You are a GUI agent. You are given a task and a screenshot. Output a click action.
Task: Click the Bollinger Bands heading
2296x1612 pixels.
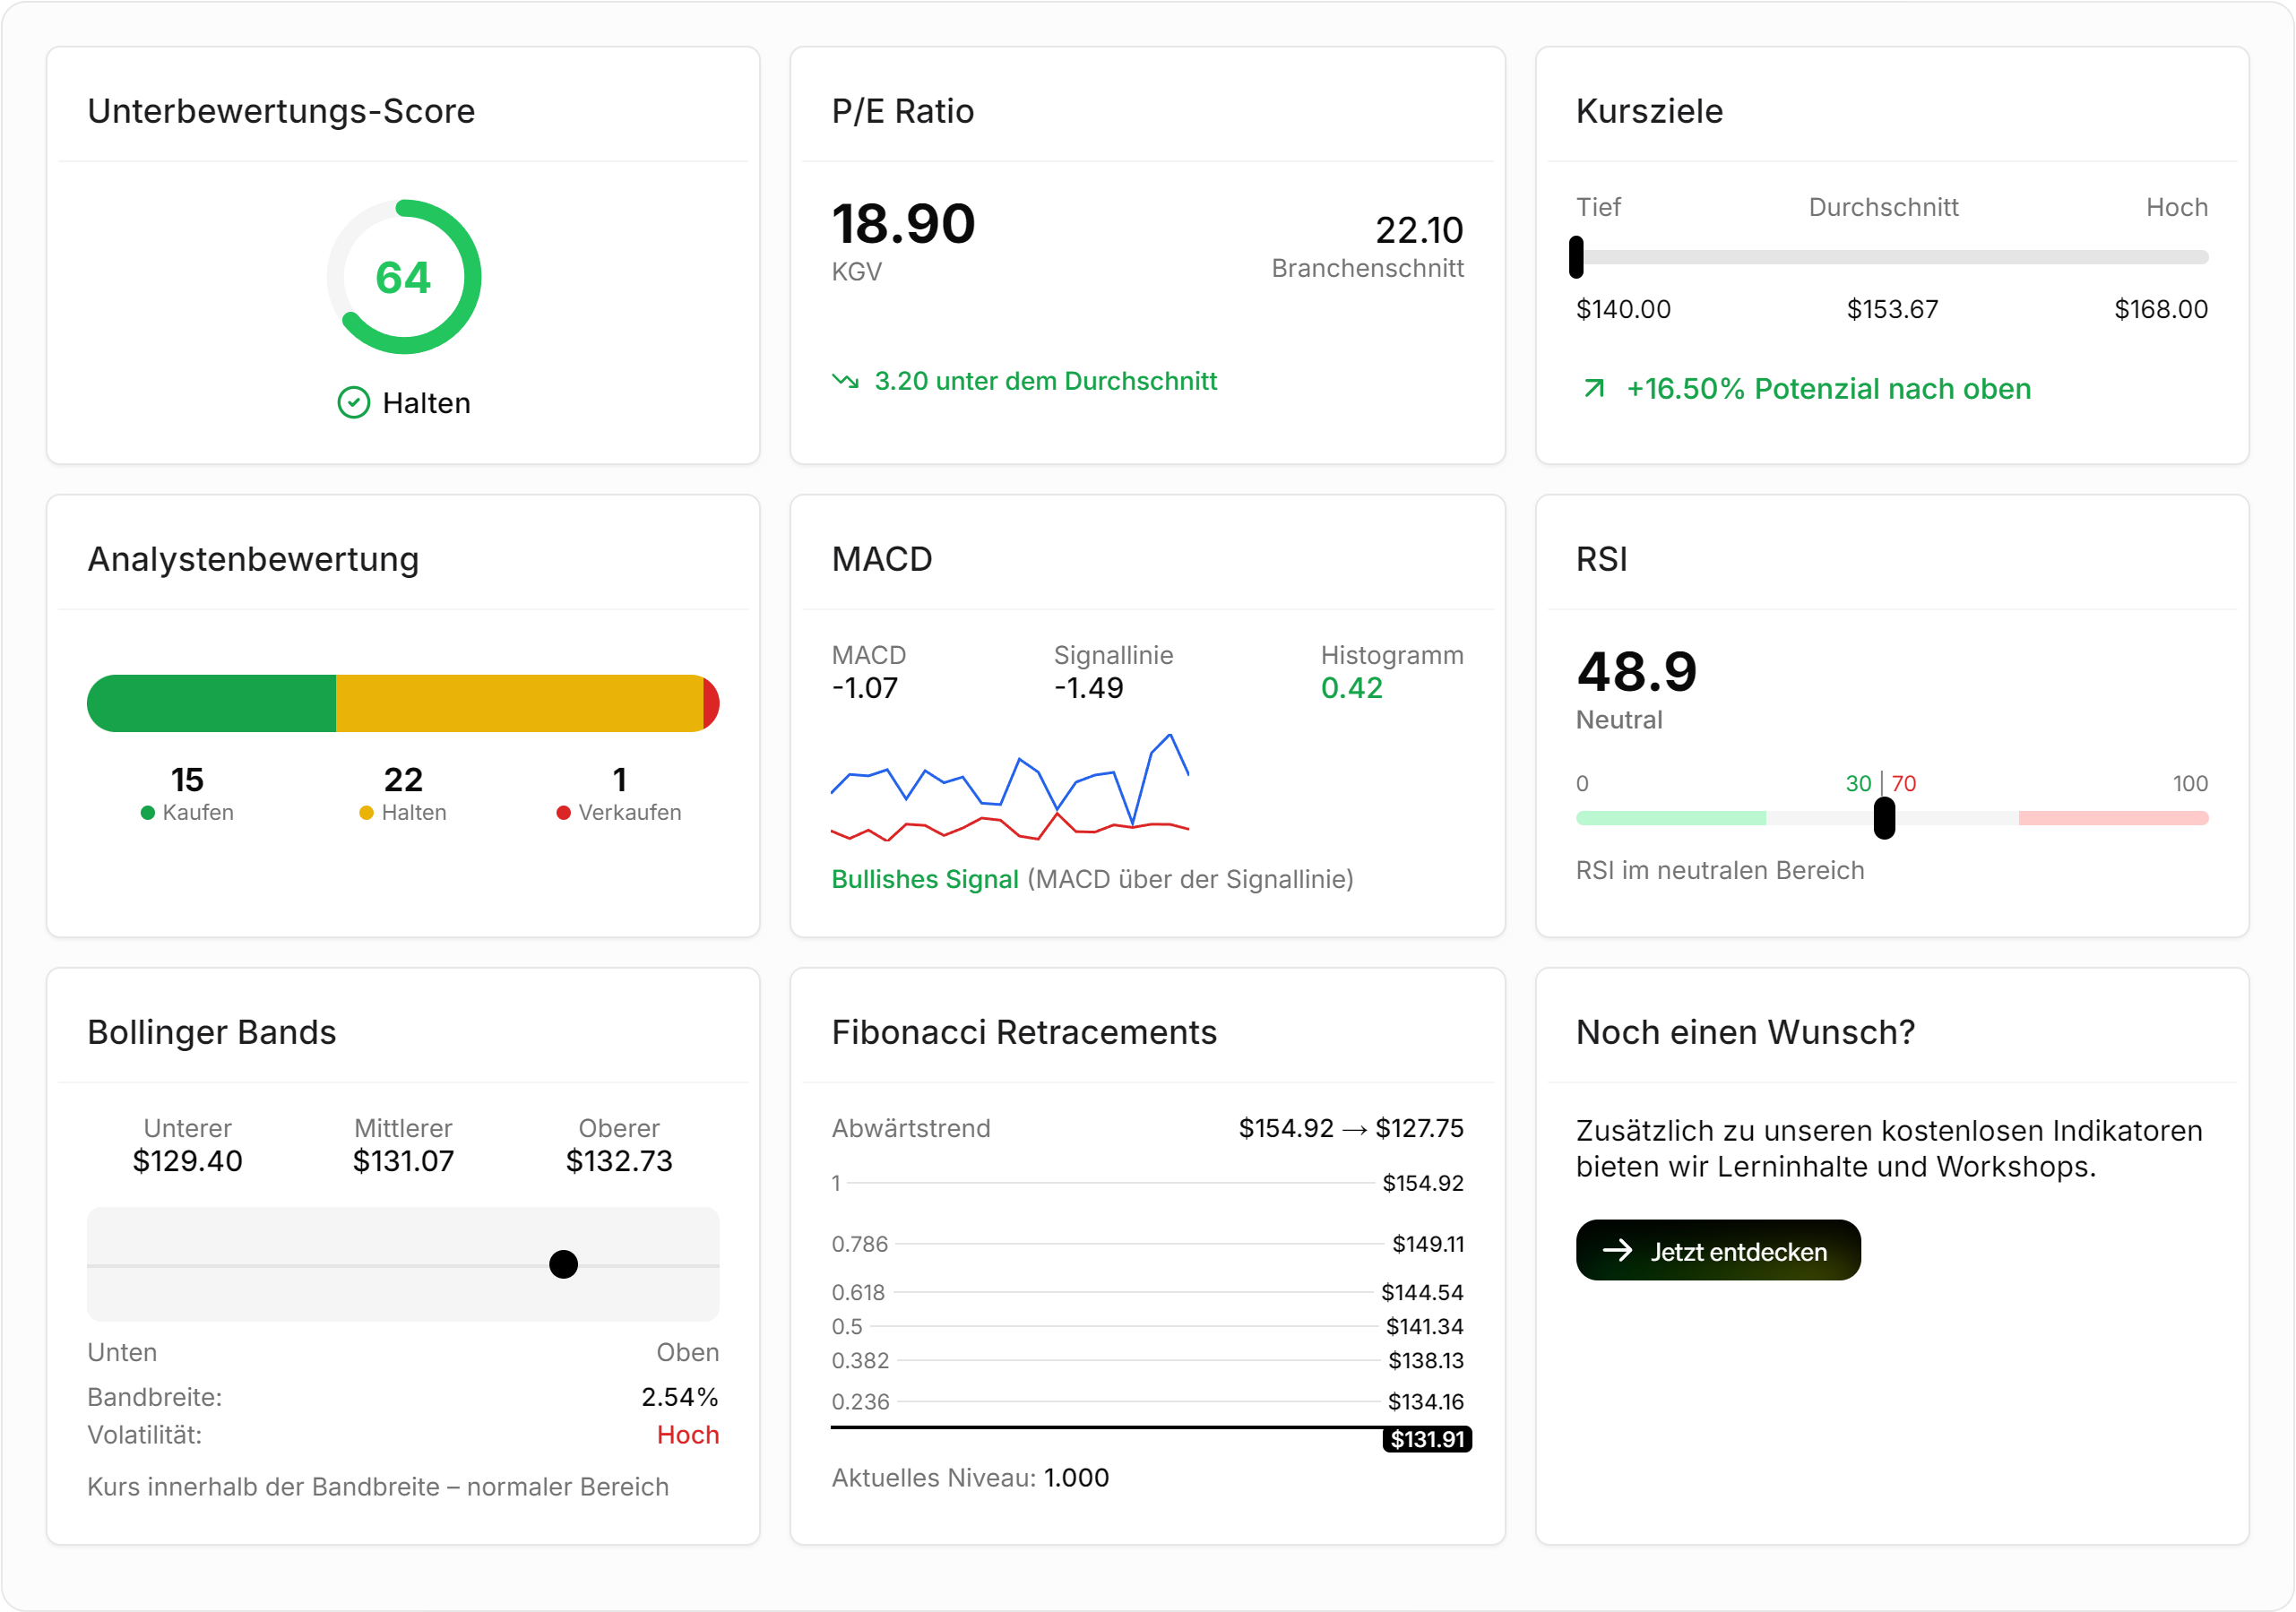pyautogui.click(x=212, y=1032)
